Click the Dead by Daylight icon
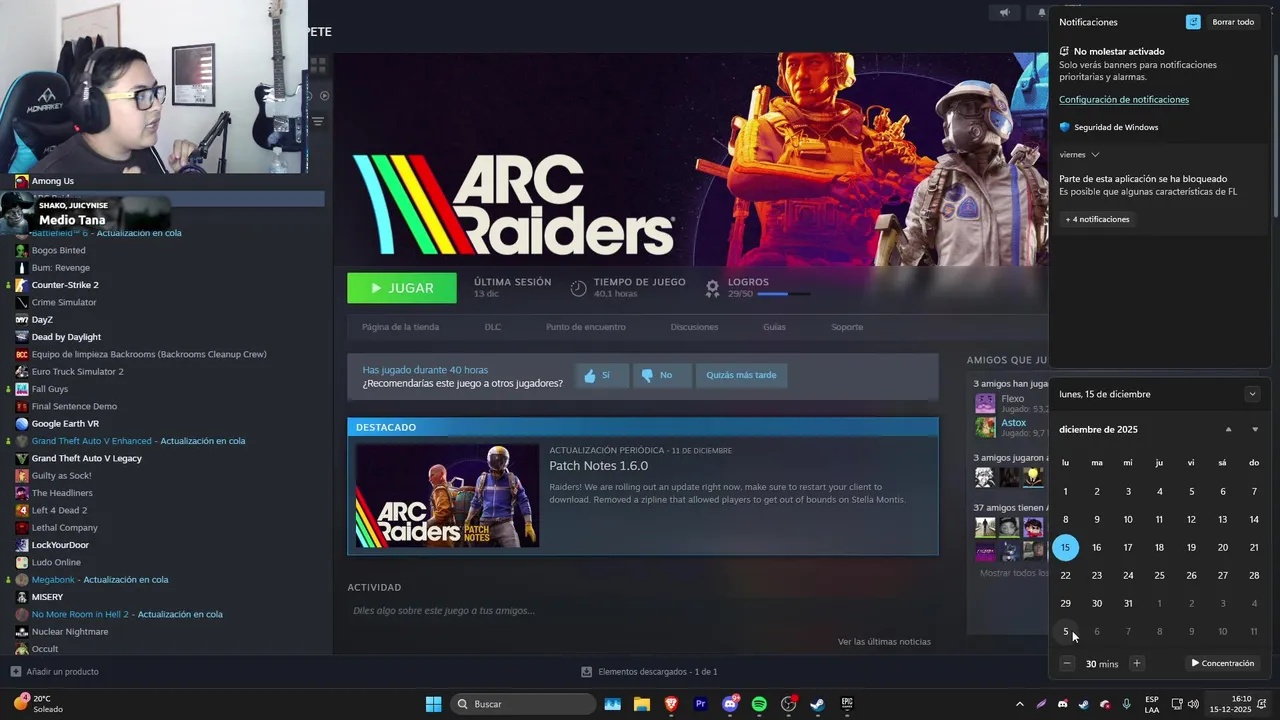The width and height of the screenshot is (1280, 720). tap(22, 337)
